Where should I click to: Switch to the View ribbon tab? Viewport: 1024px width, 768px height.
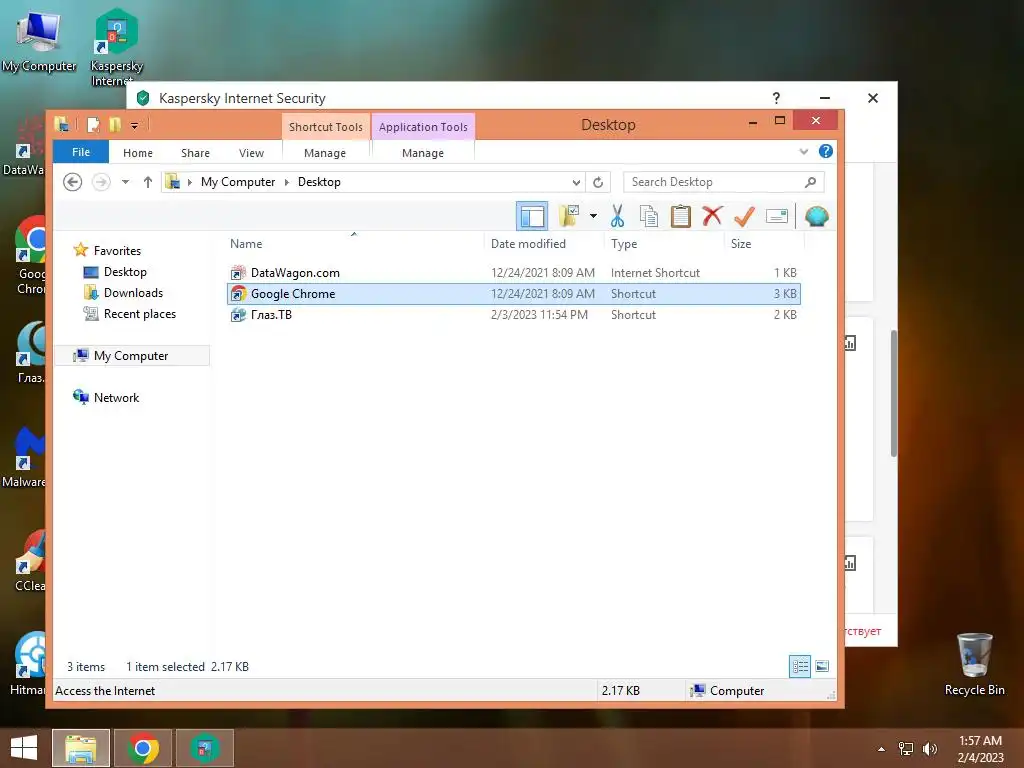pyautogui.click(x=251, y=153)
